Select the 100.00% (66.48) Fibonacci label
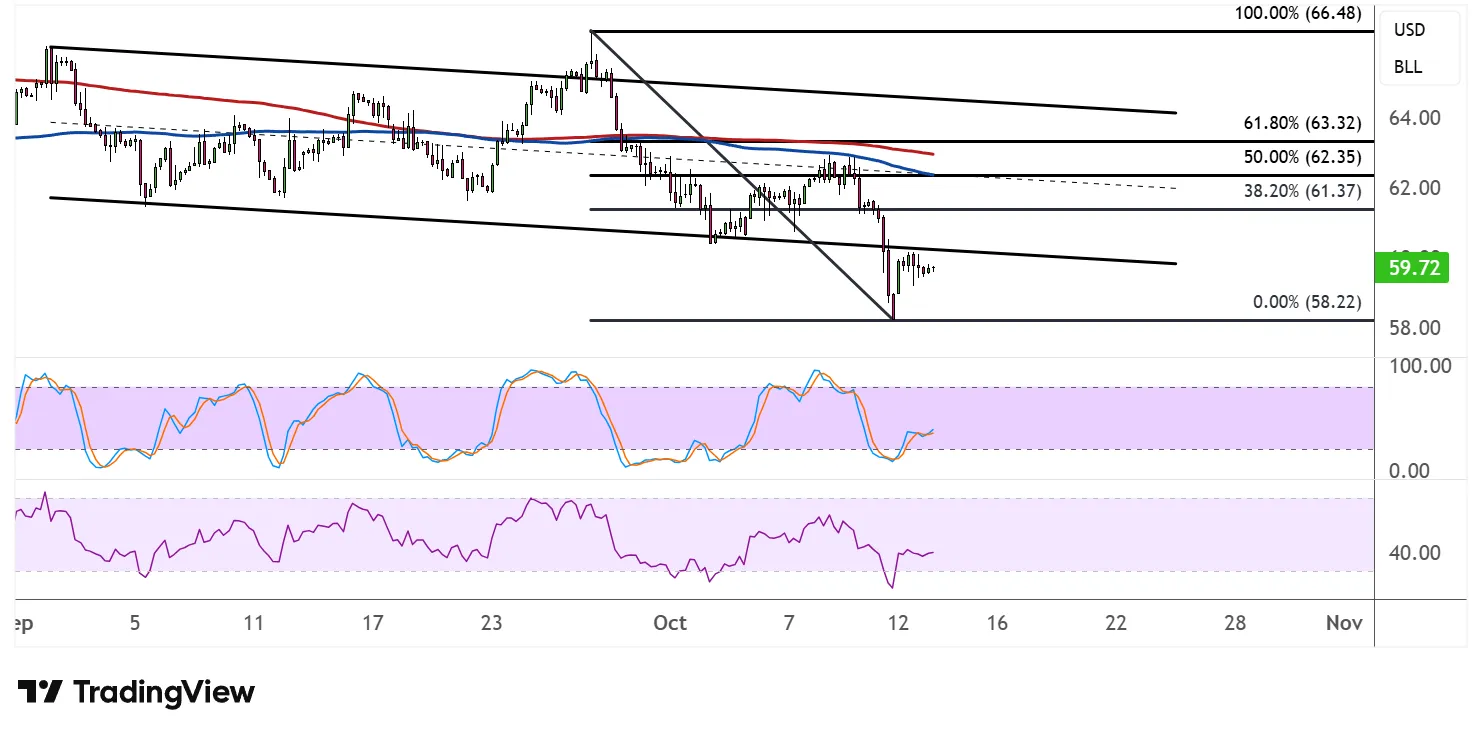Screen dimensions: 1482x737 click(x=1298, y=13)
